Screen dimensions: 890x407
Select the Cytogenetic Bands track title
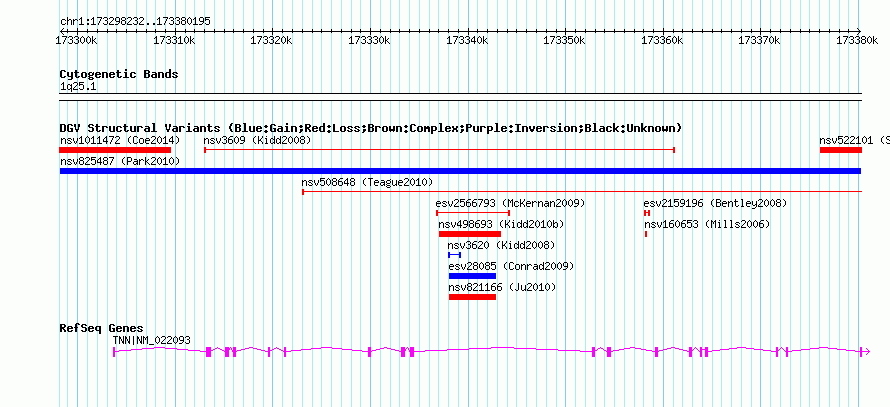(119, 74)
